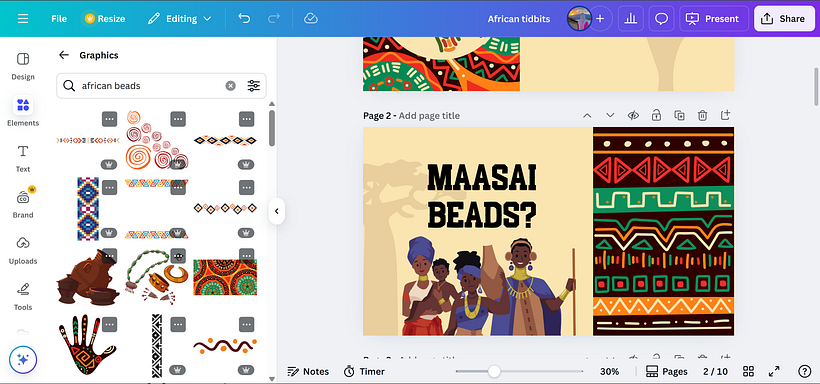Screen dimensions: 820x384
Task: Add collaborators with the plus button
Action: tap(600, 19)
